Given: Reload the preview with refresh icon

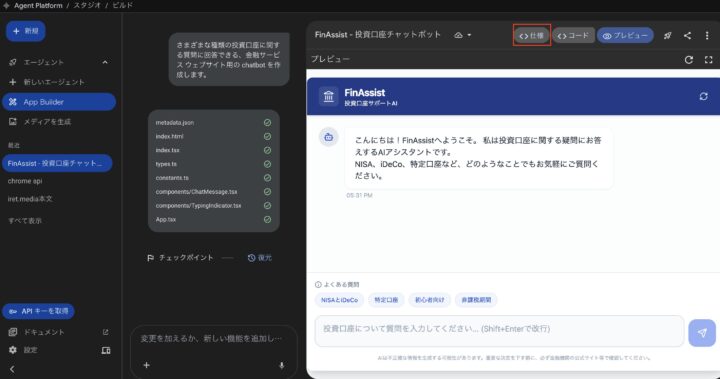Looking at the screenshot, I should tap(689, 60).
